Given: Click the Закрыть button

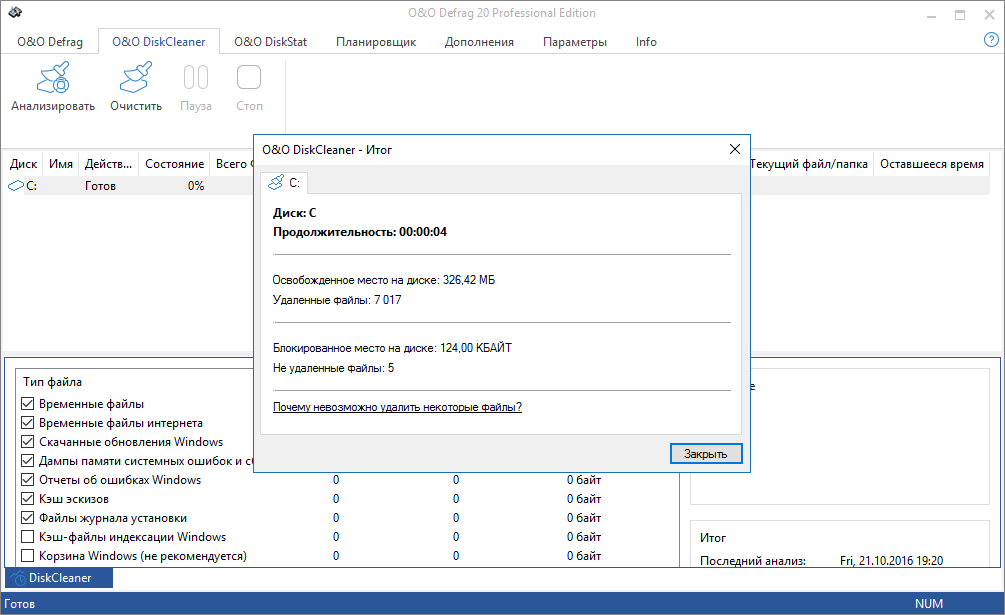Looking at the screenshot, I should click(x=706, y=454).
